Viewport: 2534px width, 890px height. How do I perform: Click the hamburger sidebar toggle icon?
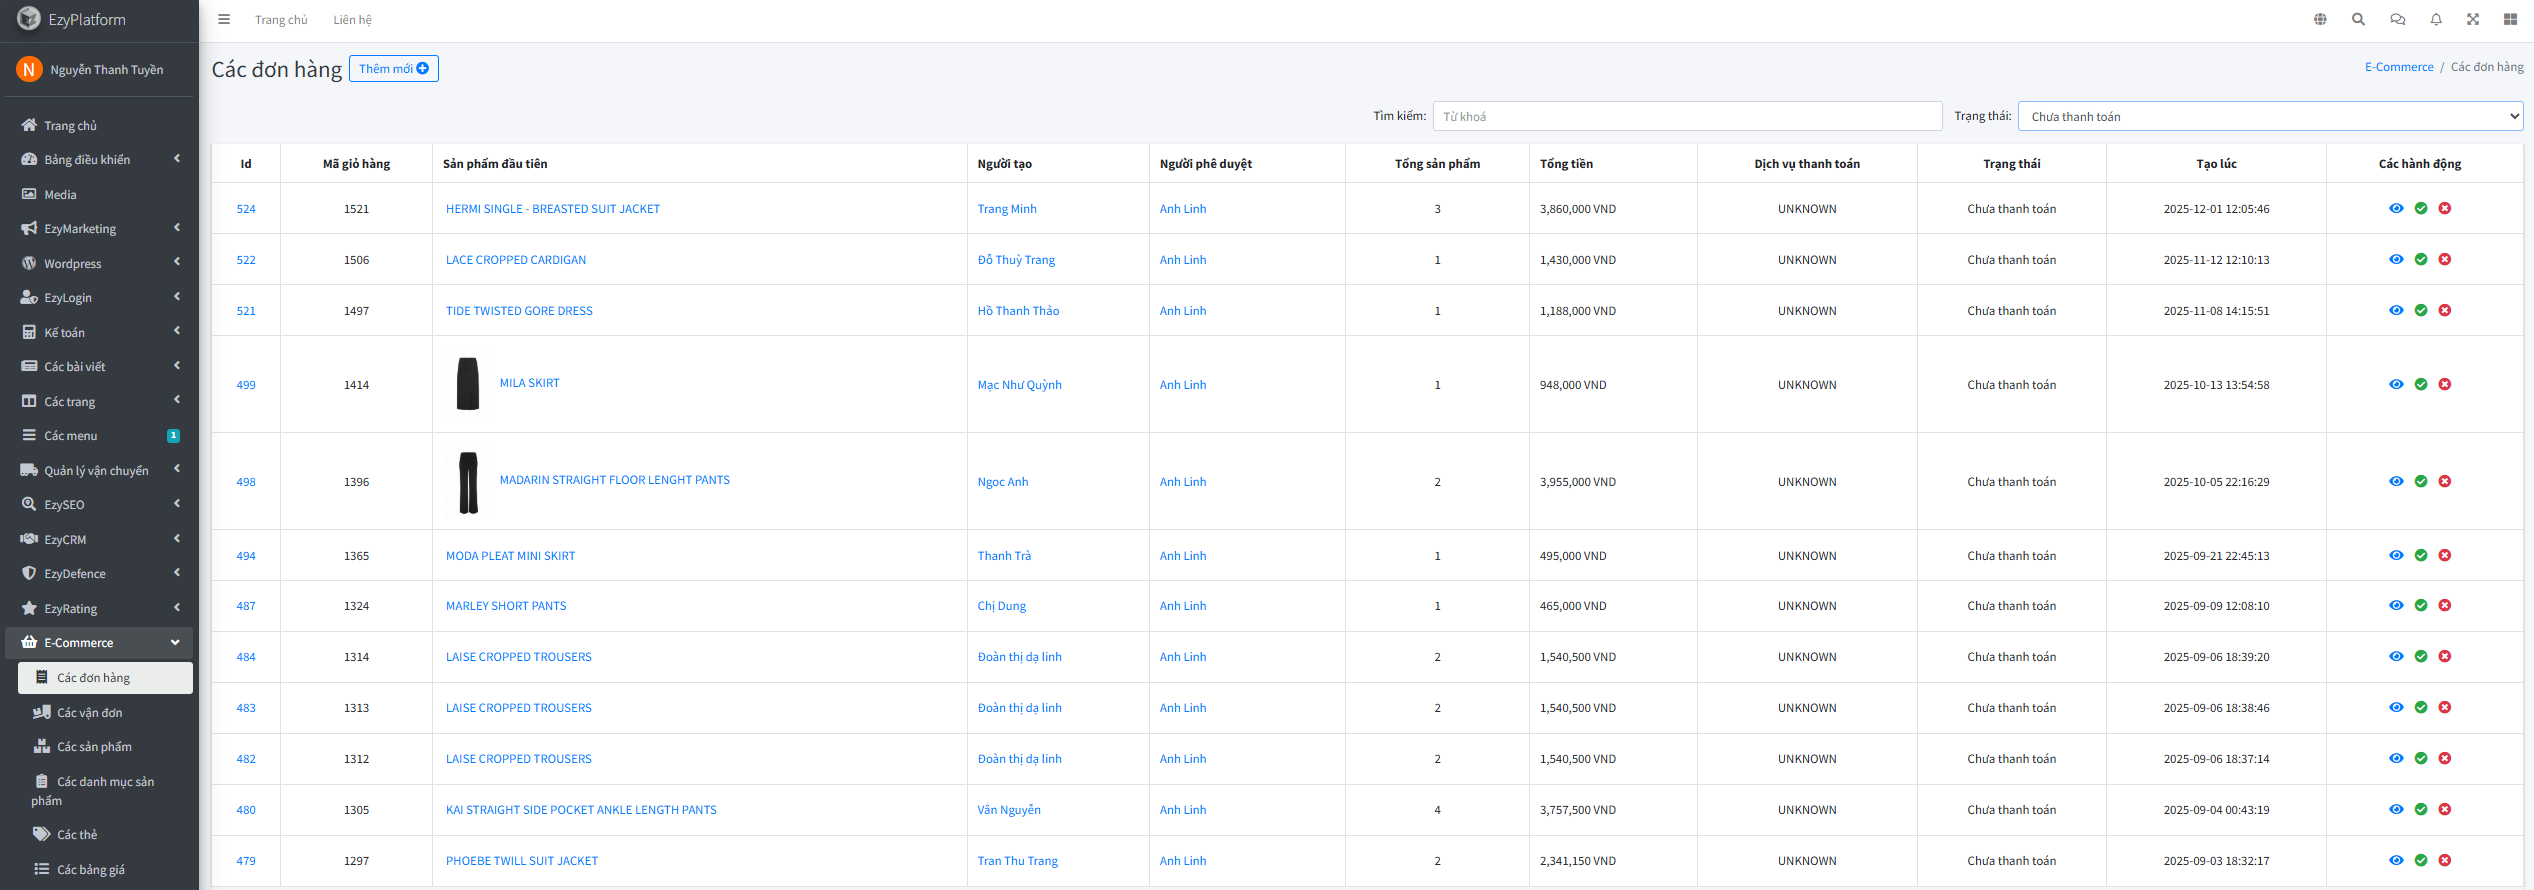click(224, 20)
